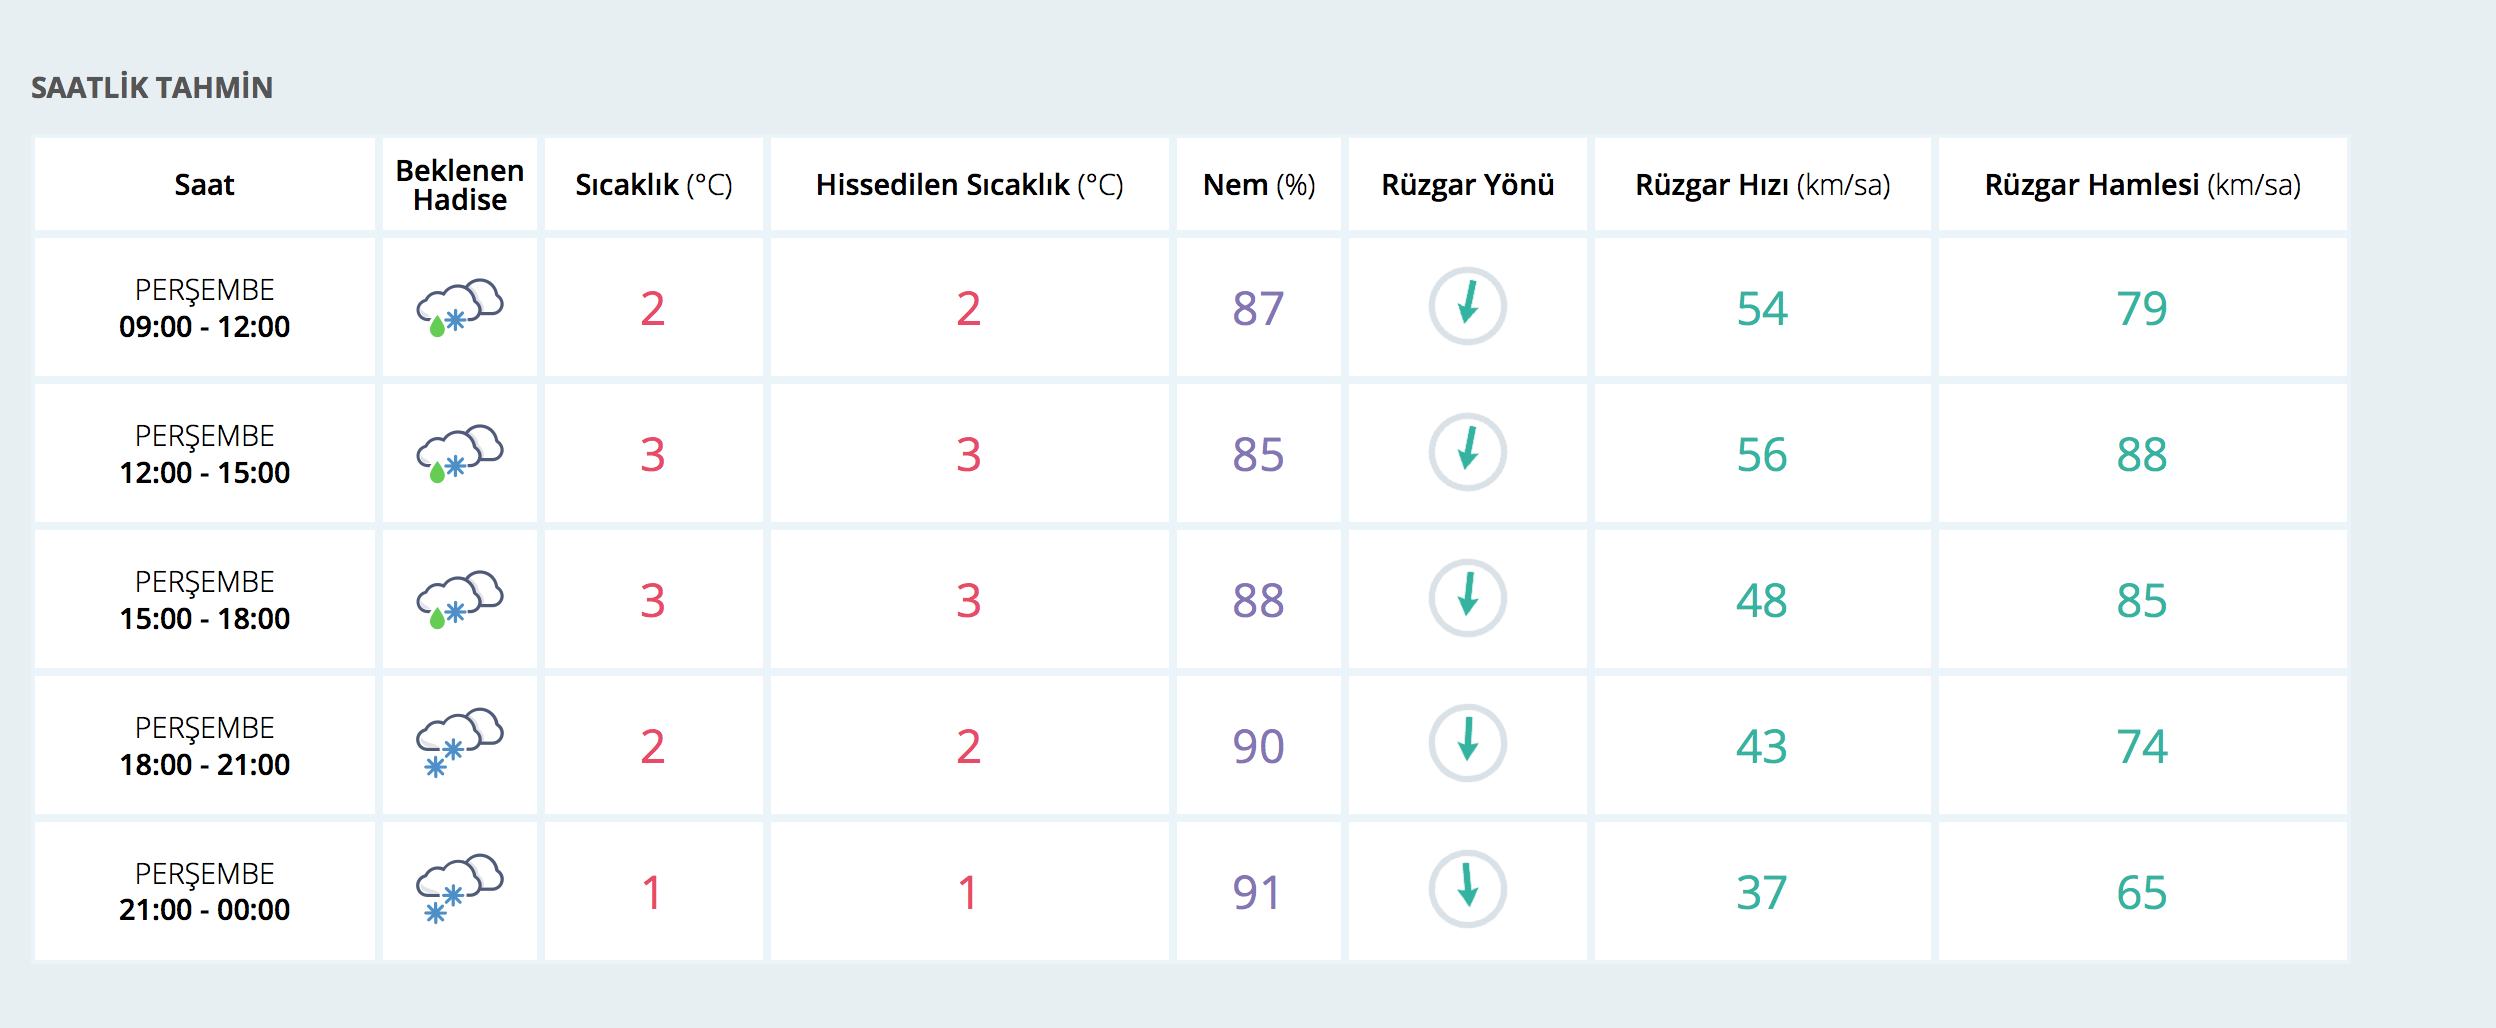This screenshot has width=2496, height=1028.
Task: Click the Beklenen Hadise column header
Action: click(x=459, y=185)
